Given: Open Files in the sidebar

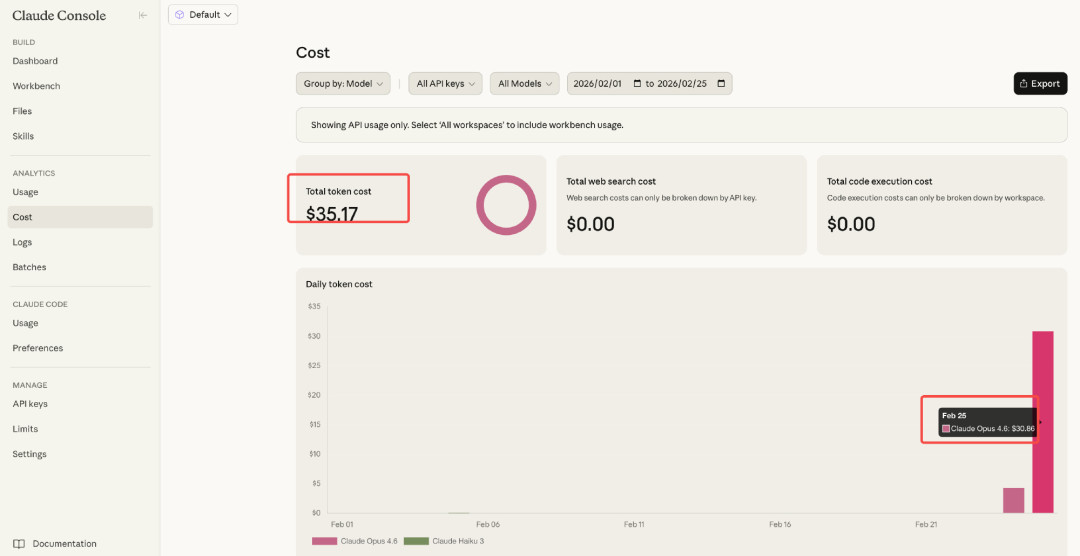Looking at the screenshot, I should 22,111.
